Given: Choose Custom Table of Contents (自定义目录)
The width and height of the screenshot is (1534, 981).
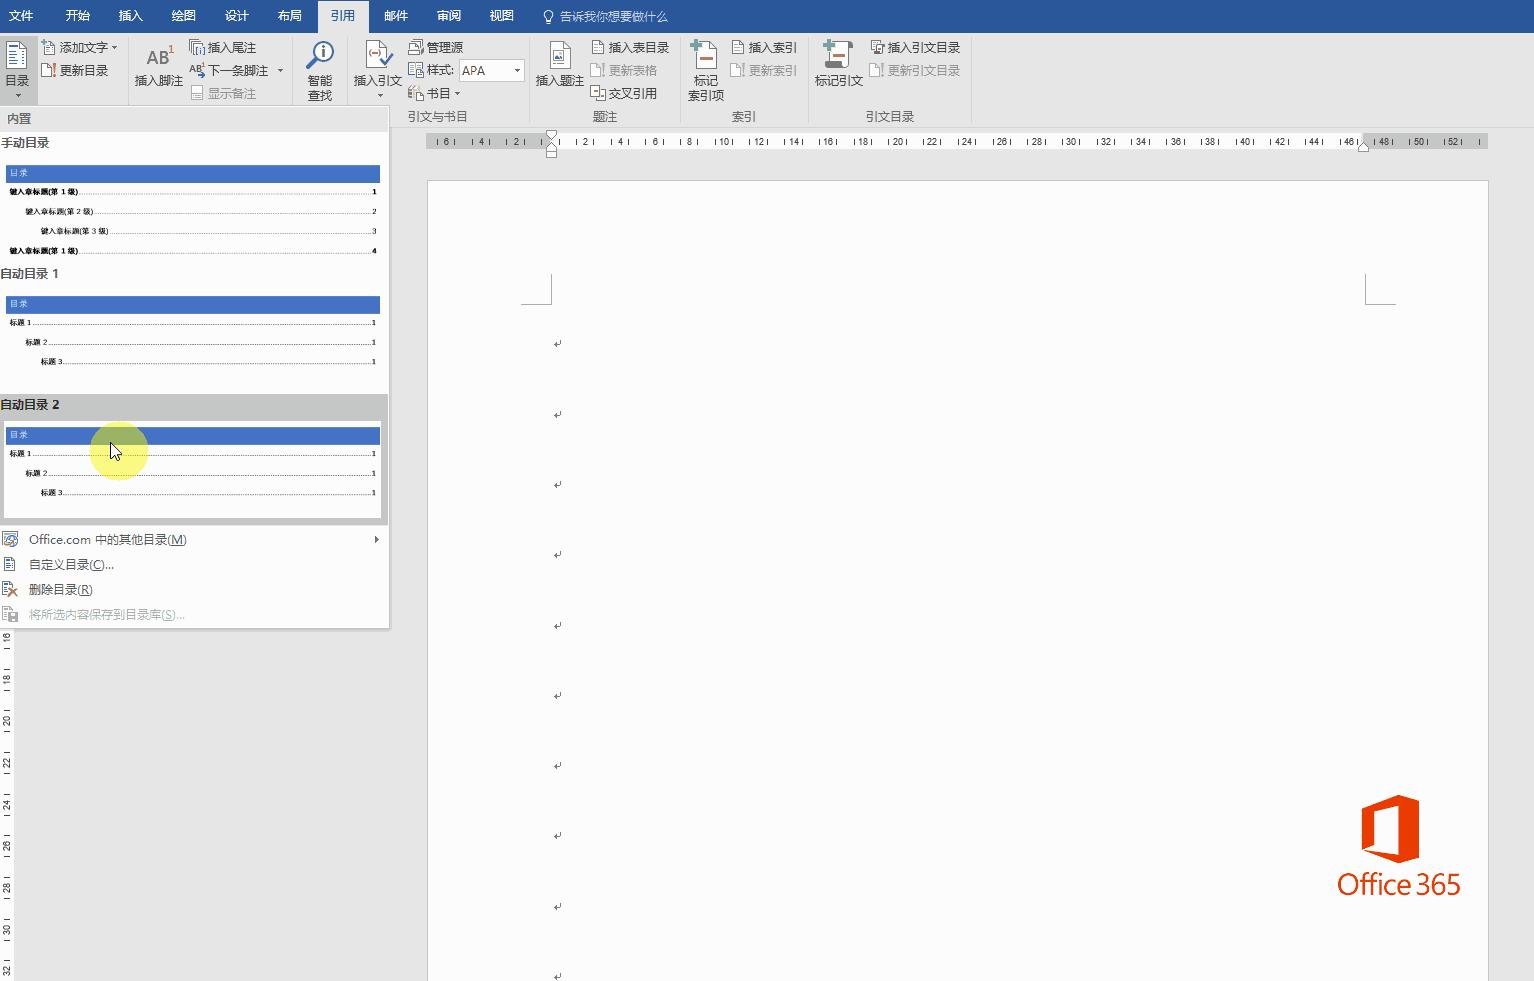Looking at the screenshot, I should [71, 564].
